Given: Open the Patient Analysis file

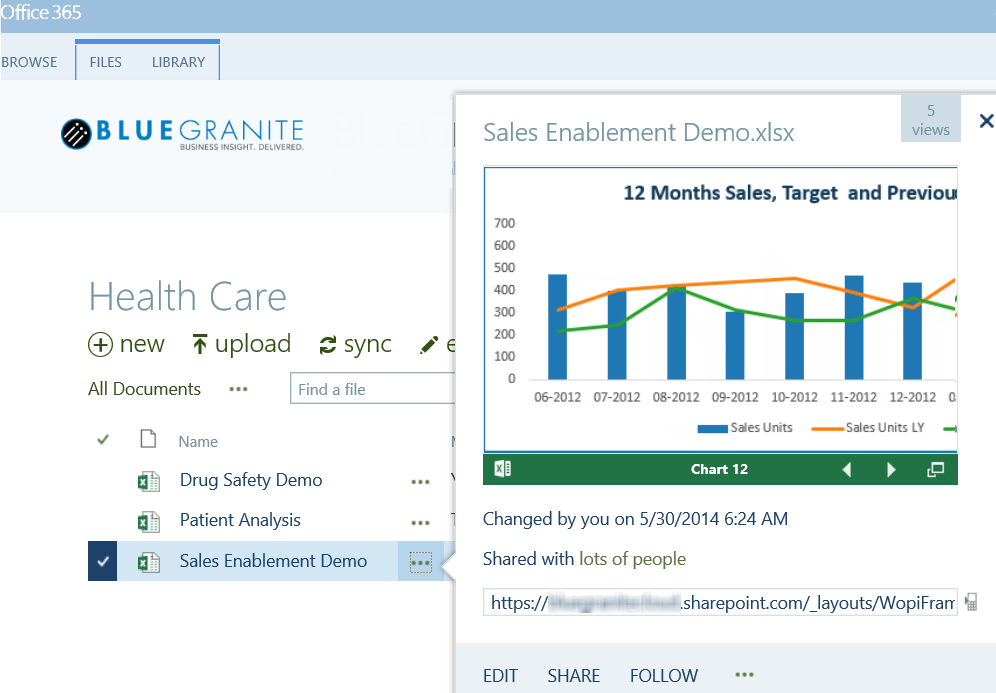Looking at the screenshot, I should pyautogui.click(x=240, y=520).
